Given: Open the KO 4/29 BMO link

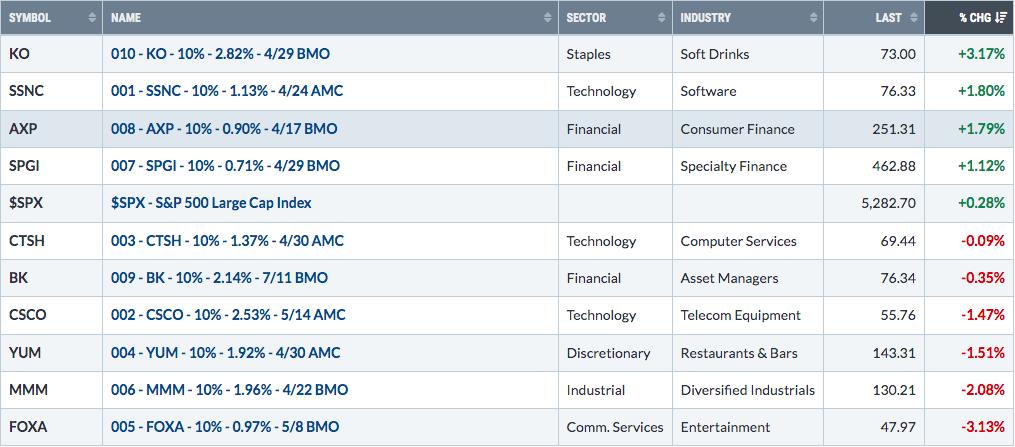Looking at the screenshot, I should (220, 54).
